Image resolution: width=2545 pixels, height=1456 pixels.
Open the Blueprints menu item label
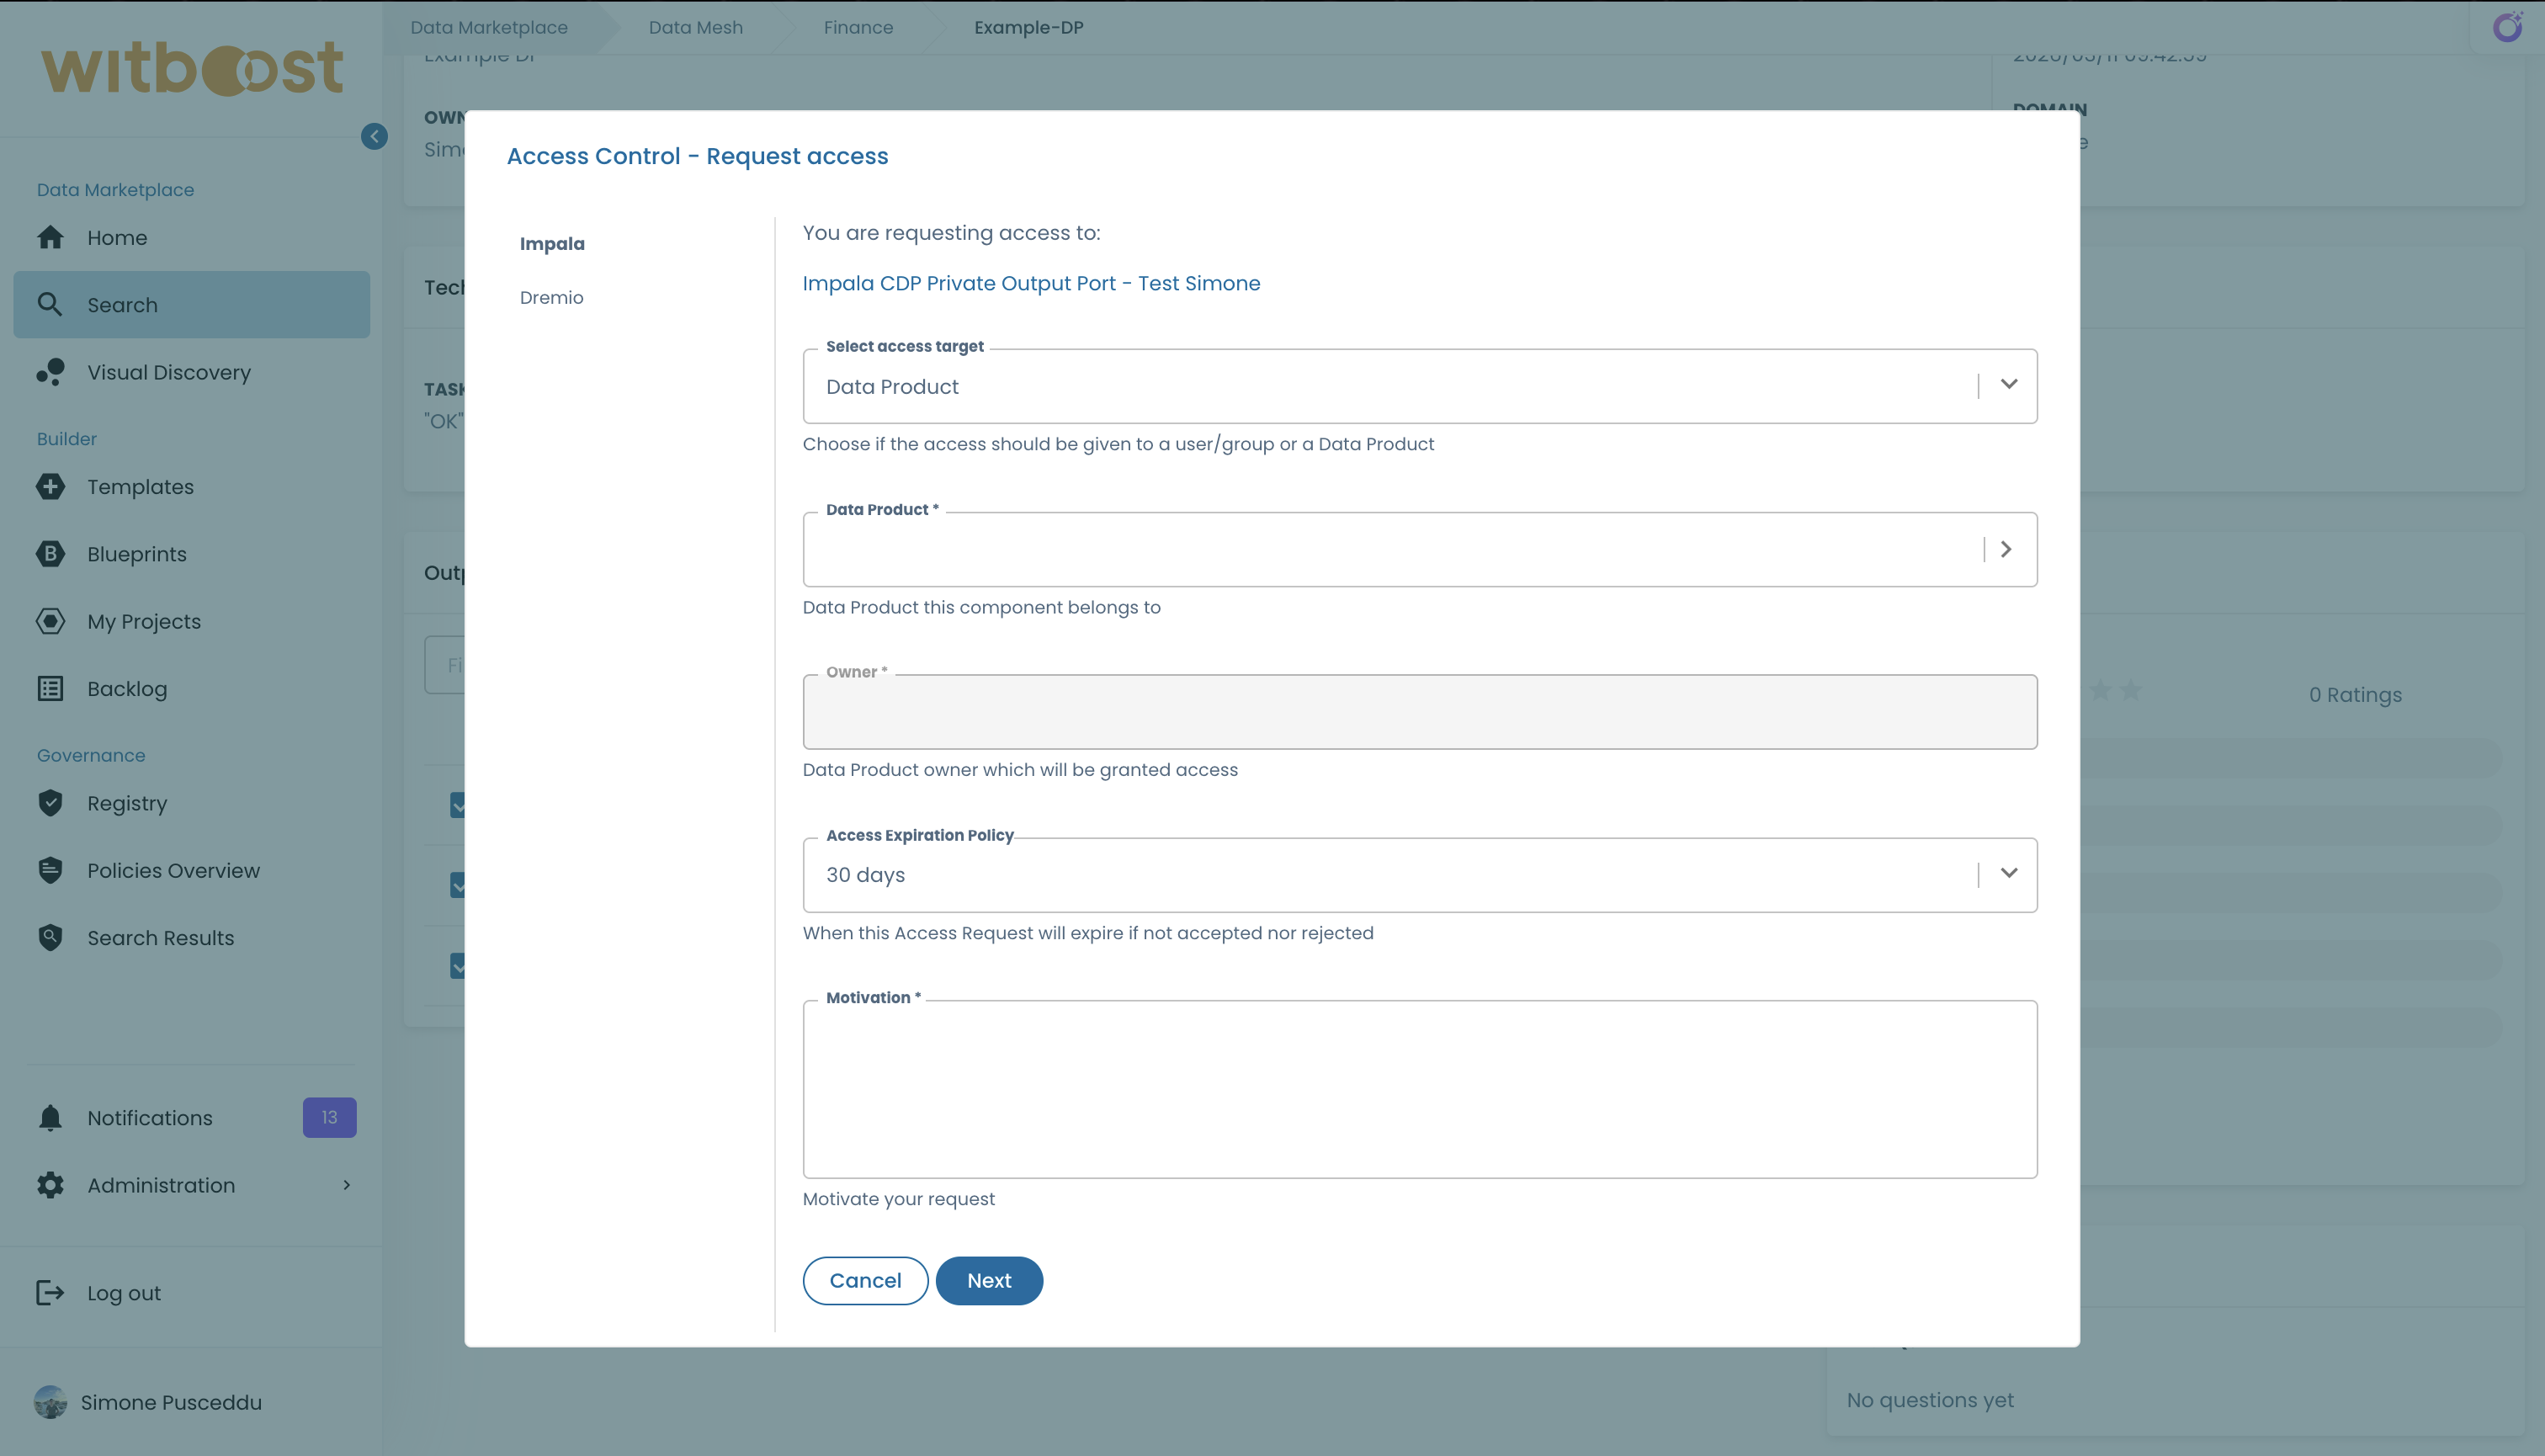tap(137, 553)
